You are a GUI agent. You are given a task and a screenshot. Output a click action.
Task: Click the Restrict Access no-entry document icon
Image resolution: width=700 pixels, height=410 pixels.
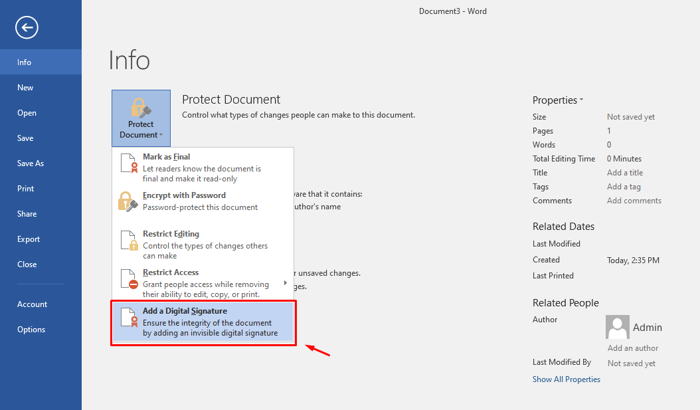click(129, 278)
